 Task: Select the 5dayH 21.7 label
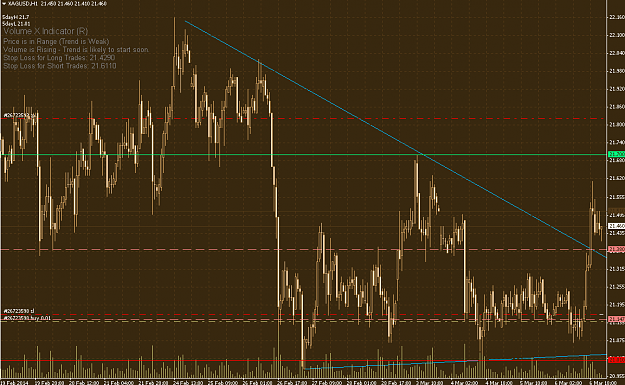click(16, 17)
